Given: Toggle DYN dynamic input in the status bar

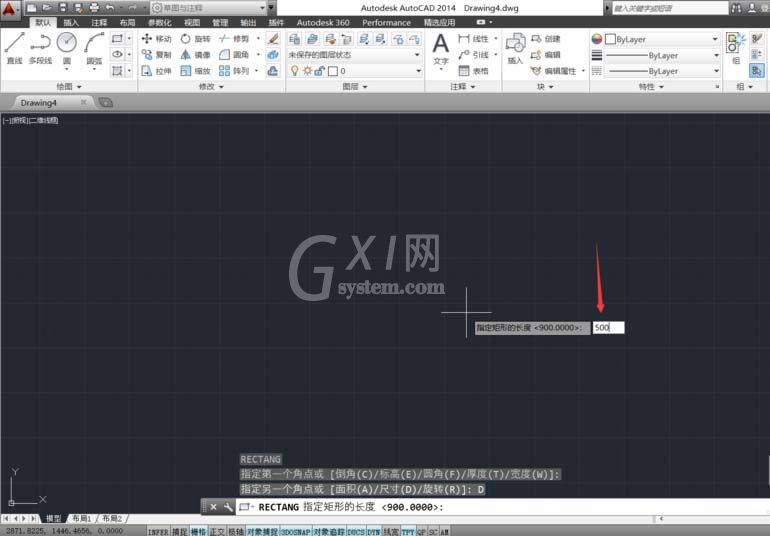Looking at the screenshot, I should [373, 532].
